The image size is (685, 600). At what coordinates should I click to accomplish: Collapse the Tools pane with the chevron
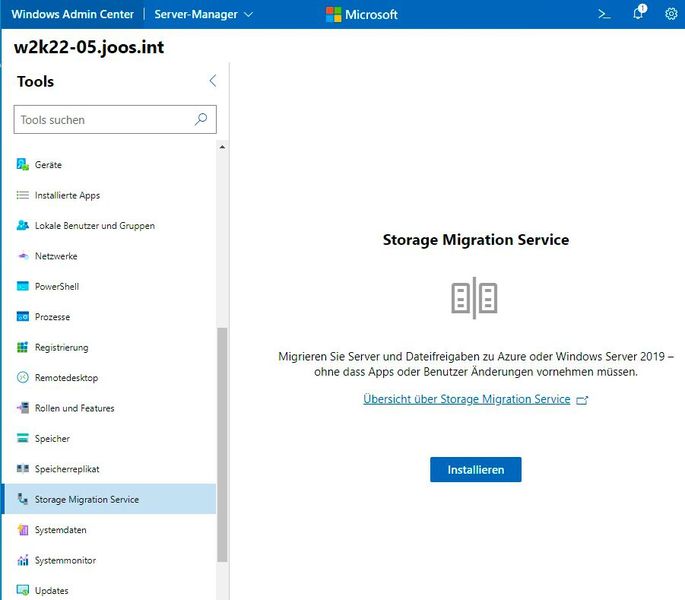(x=213, y=80)
